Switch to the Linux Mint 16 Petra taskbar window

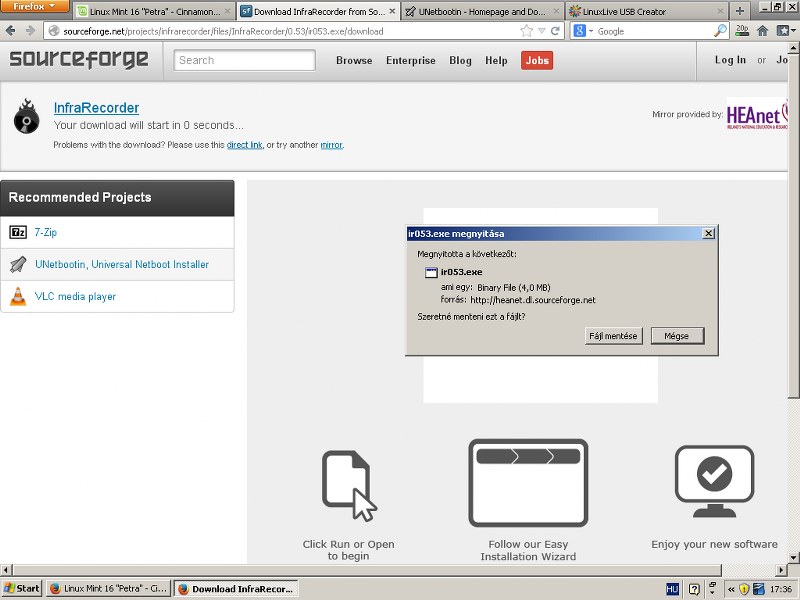(109, 588)
